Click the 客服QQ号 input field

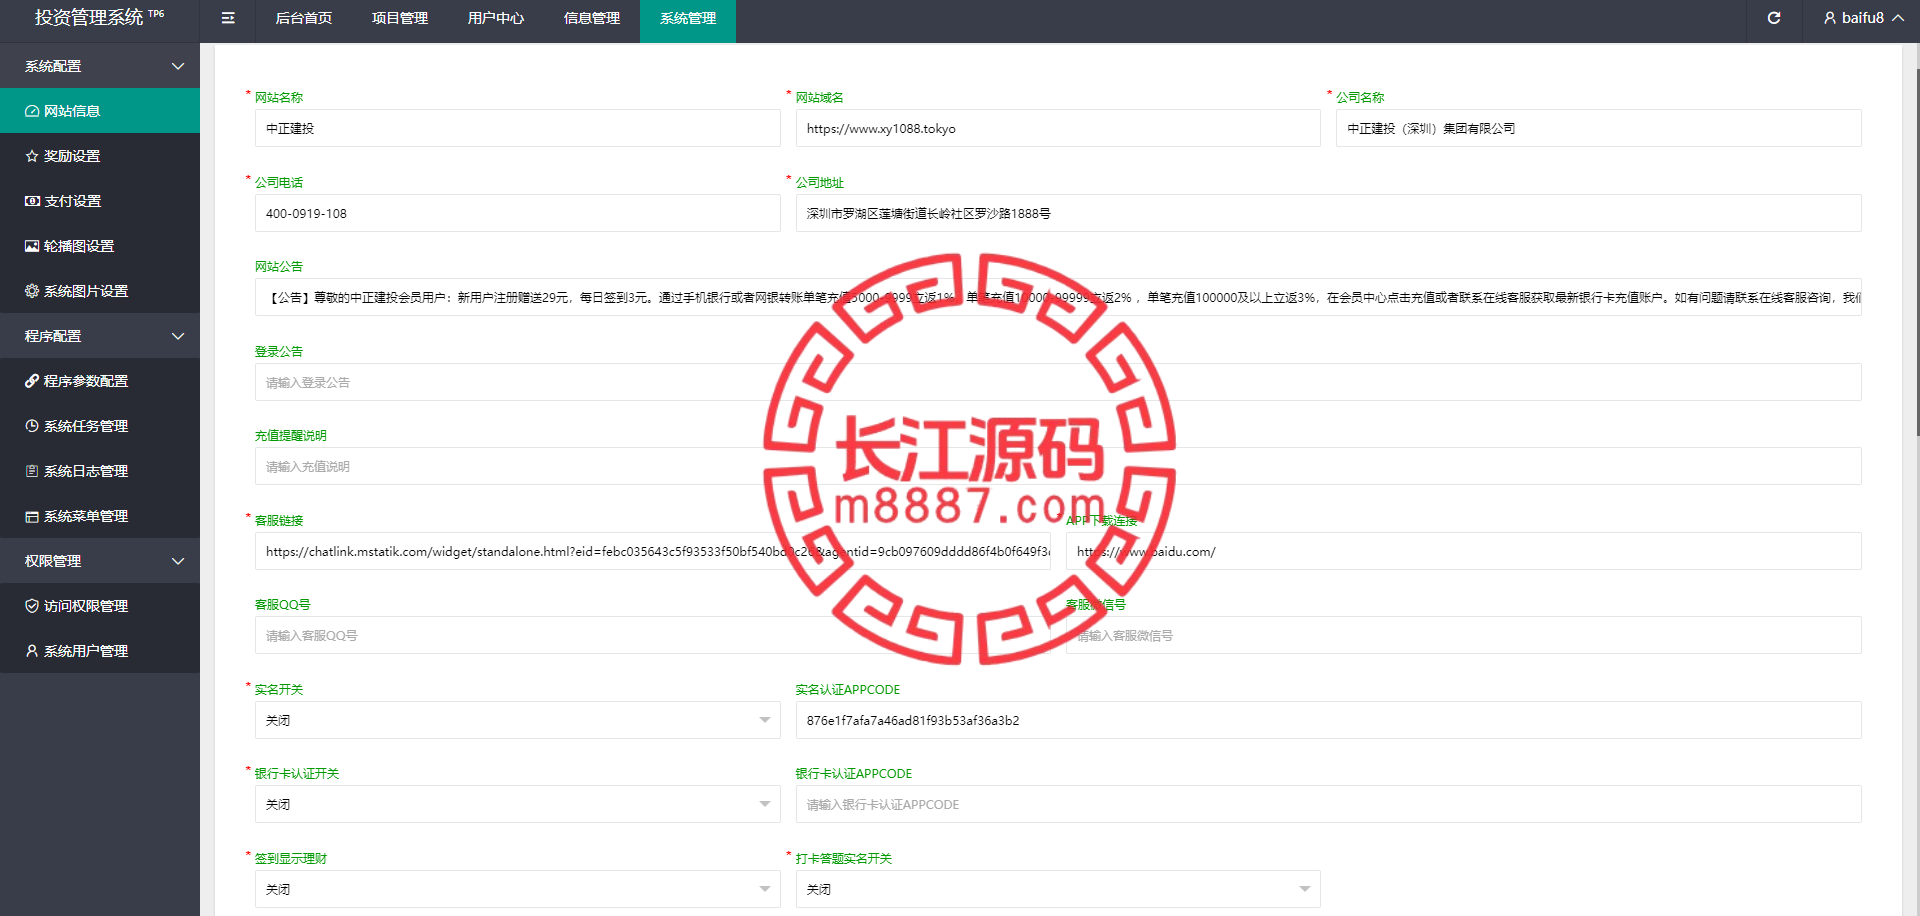[653, 635]
